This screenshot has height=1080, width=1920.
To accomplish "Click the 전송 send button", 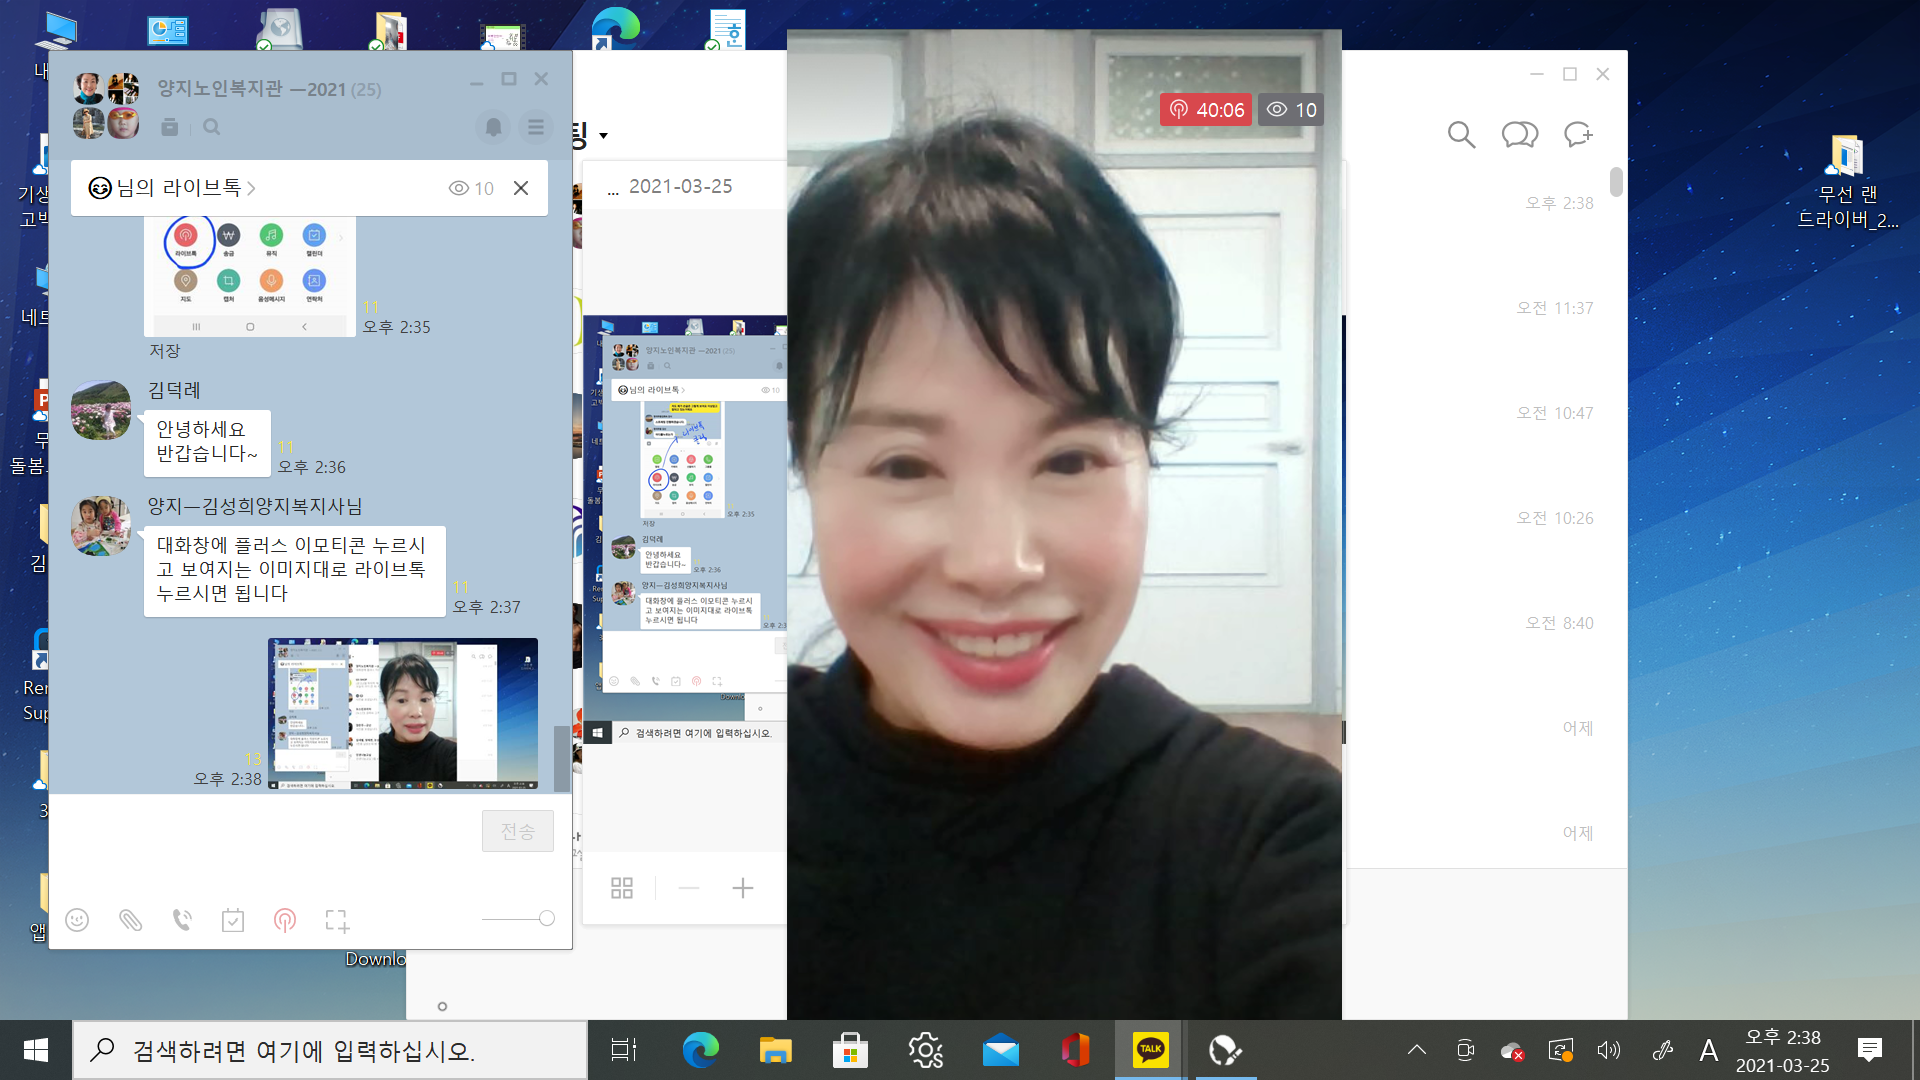I will point(518,831).
